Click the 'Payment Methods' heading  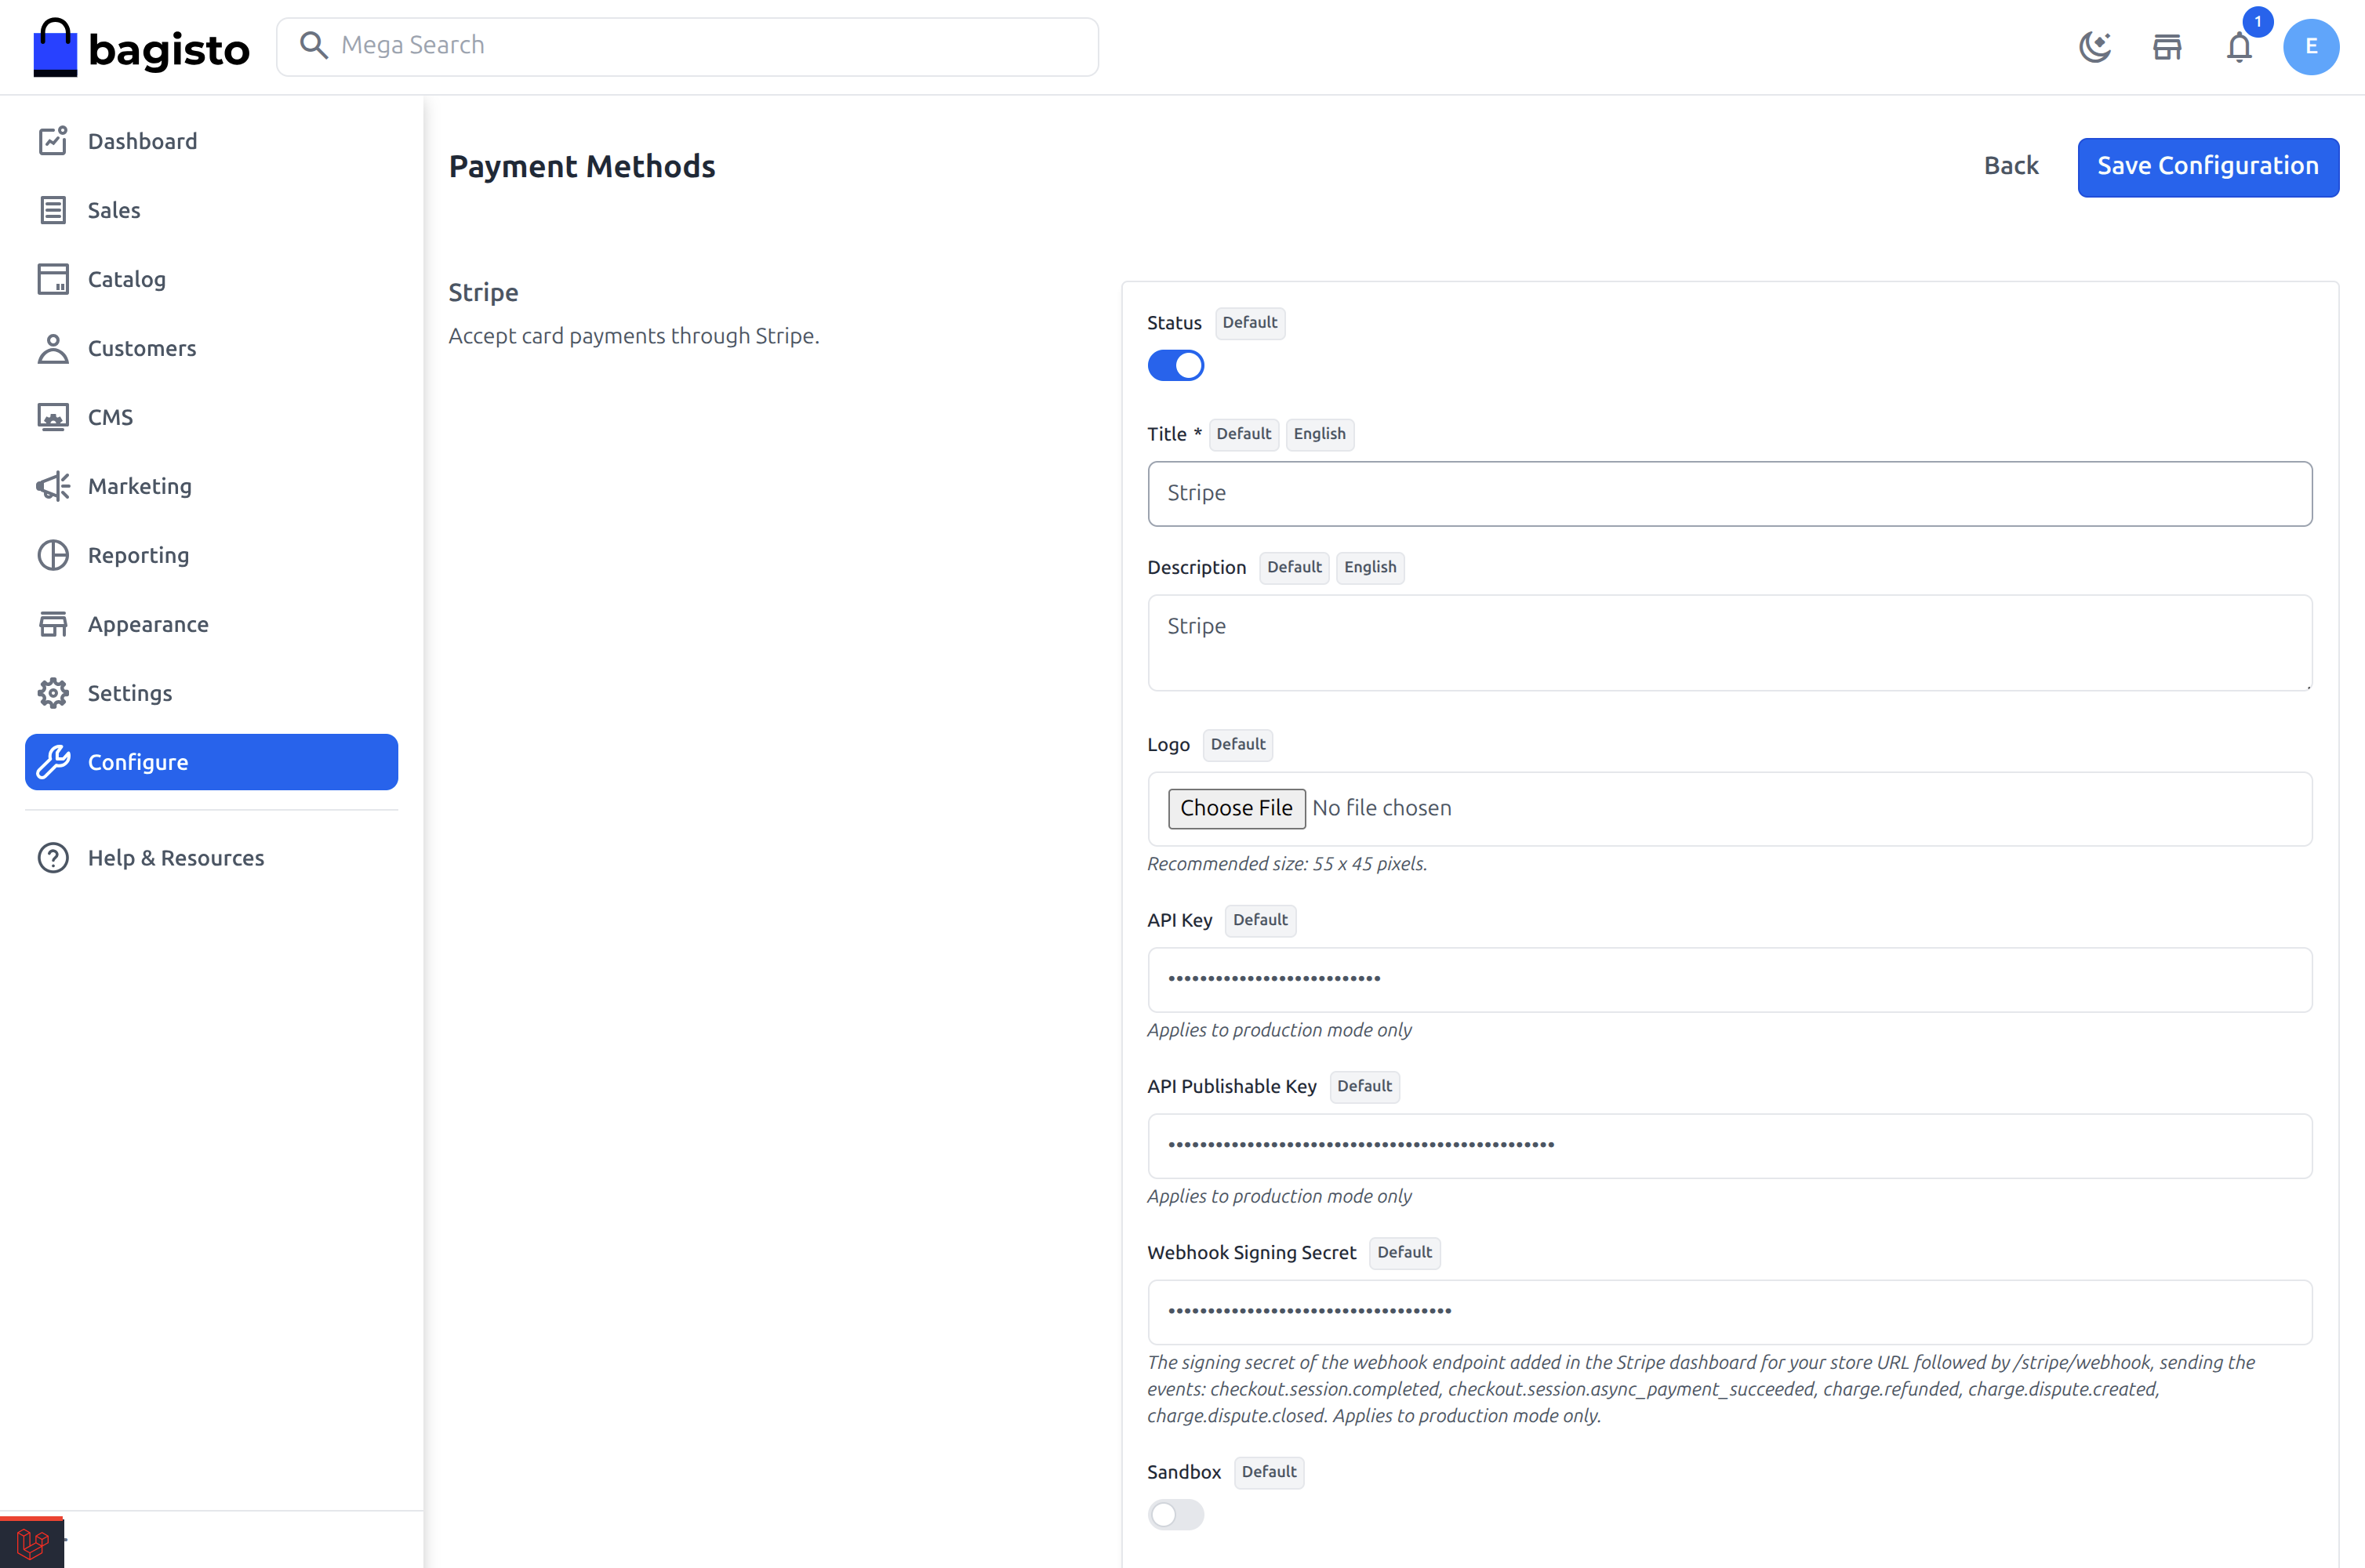(581, 166)
